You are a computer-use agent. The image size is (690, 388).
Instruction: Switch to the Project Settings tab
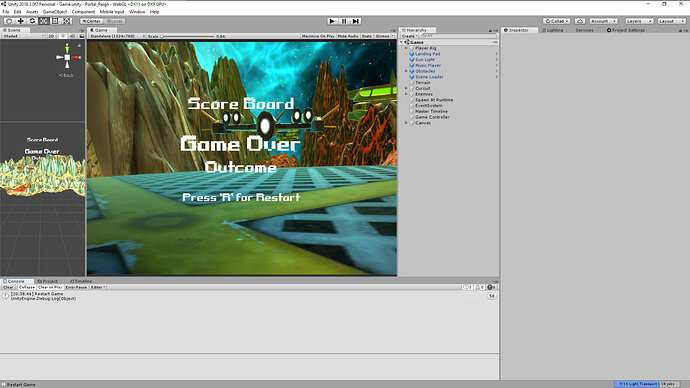(x=625, y=30)
